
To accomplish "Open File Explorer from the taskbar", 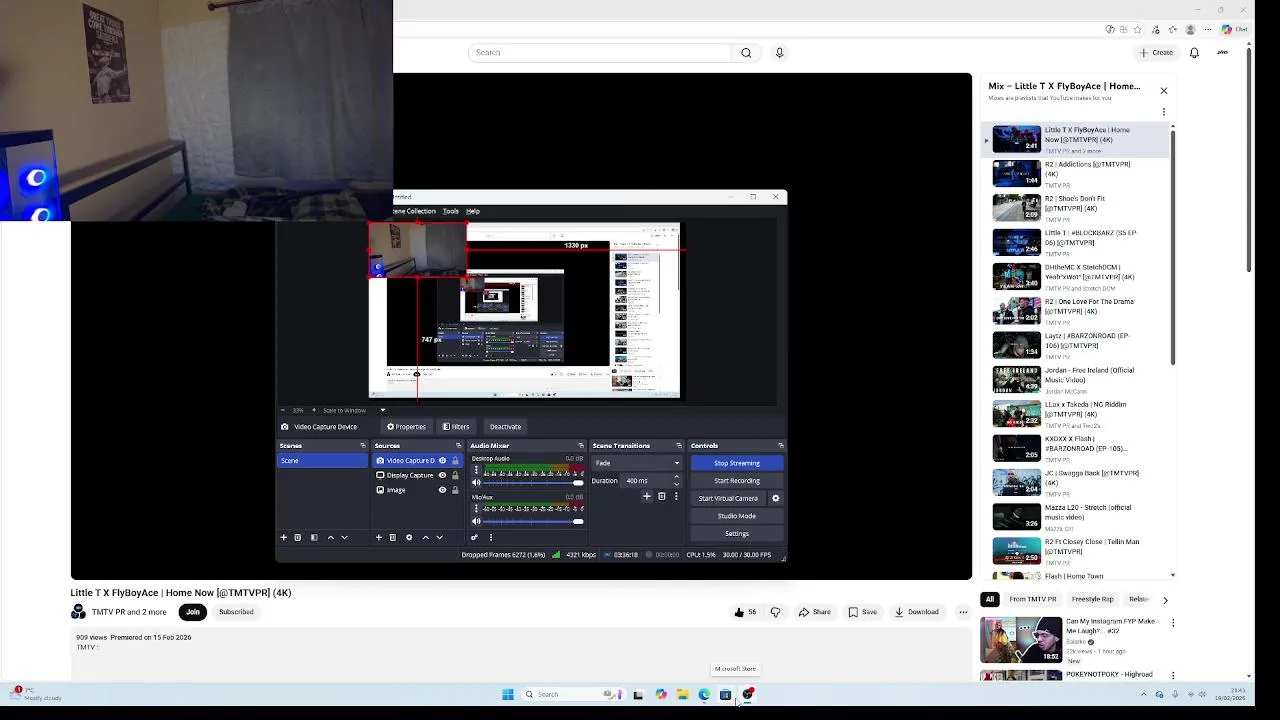I will click(682, 695).
